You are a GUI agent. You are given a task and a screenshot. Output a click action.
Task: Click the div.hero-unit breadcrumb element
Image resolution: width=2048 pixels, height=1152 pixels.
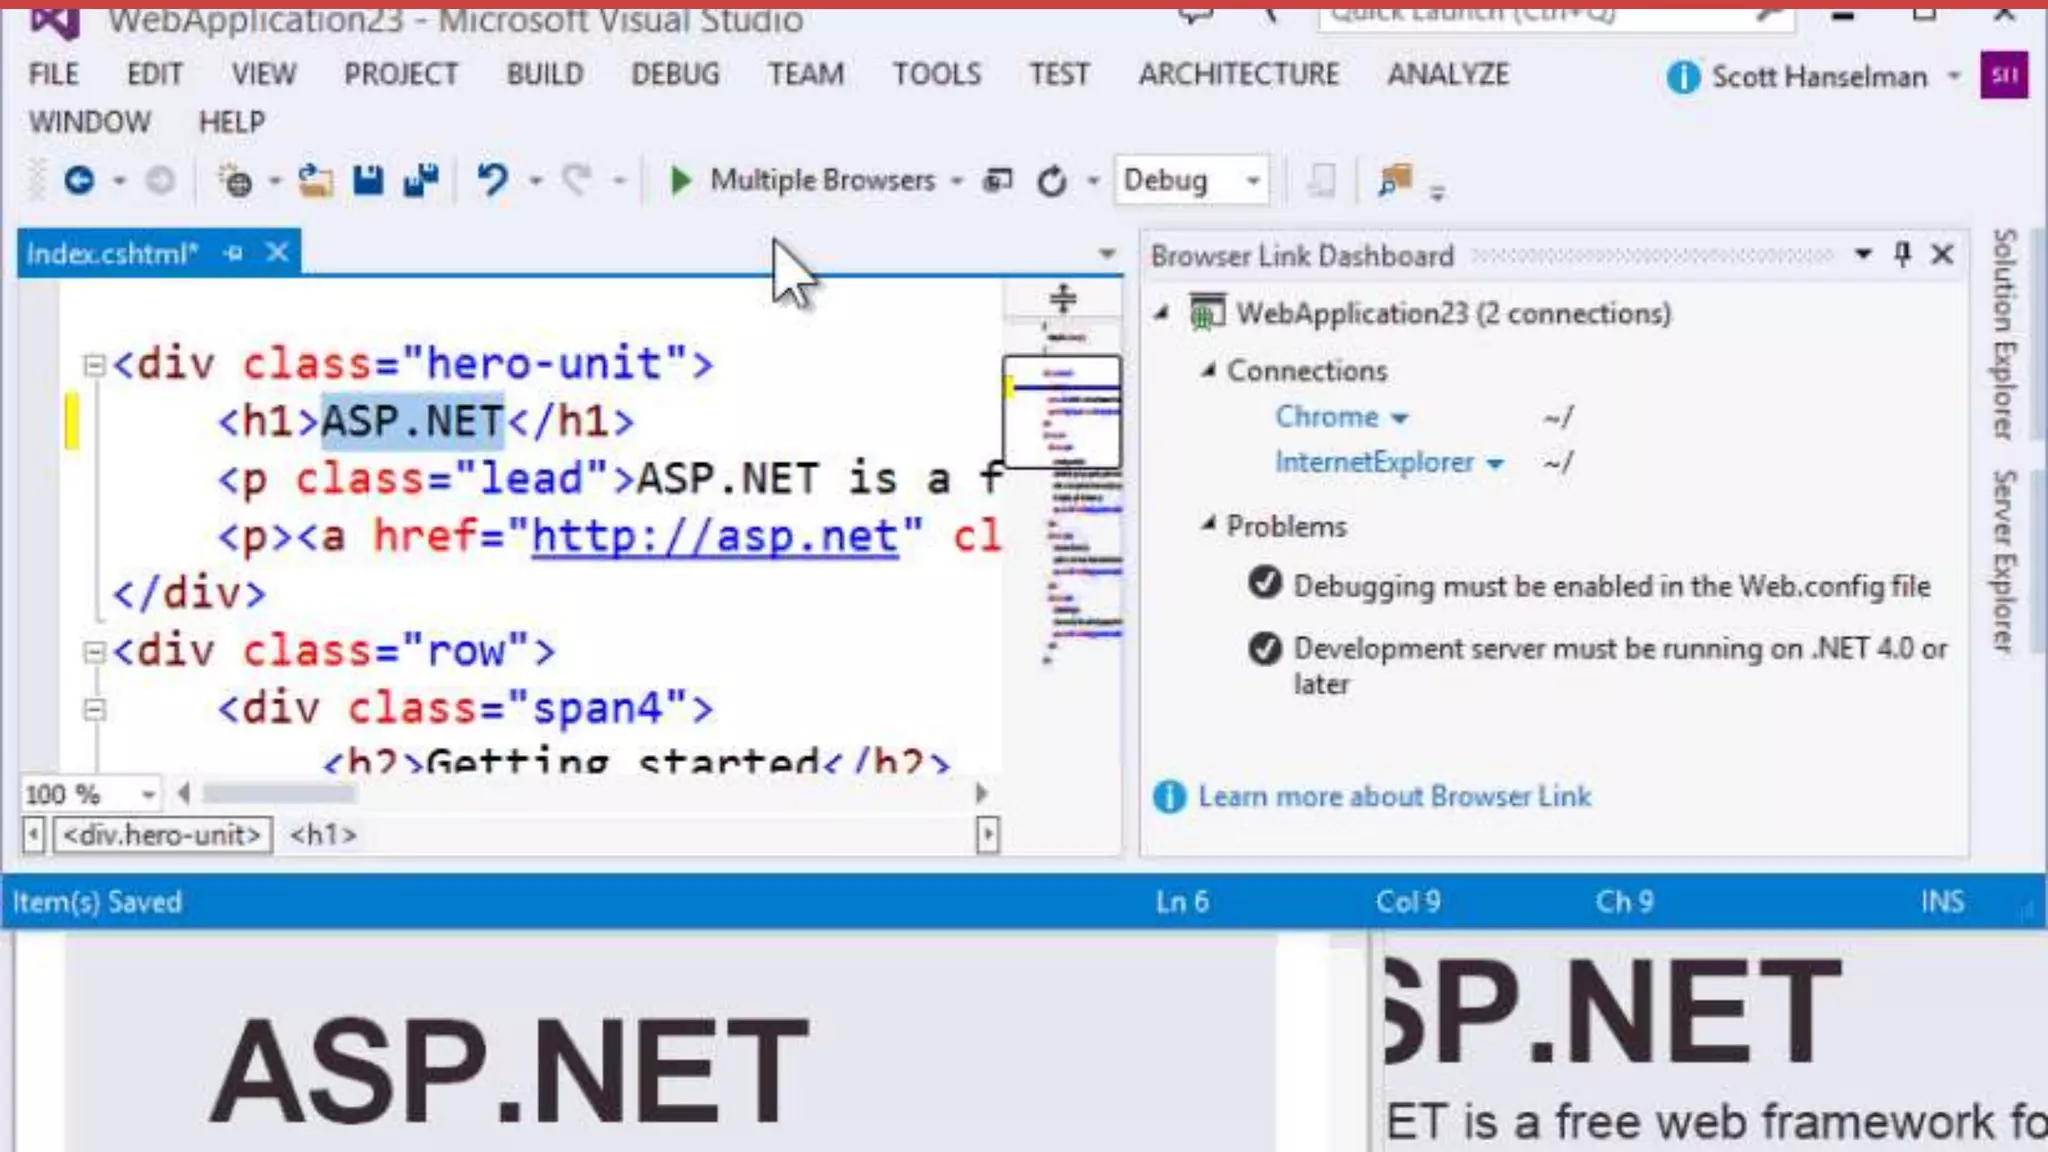[162, 835]
